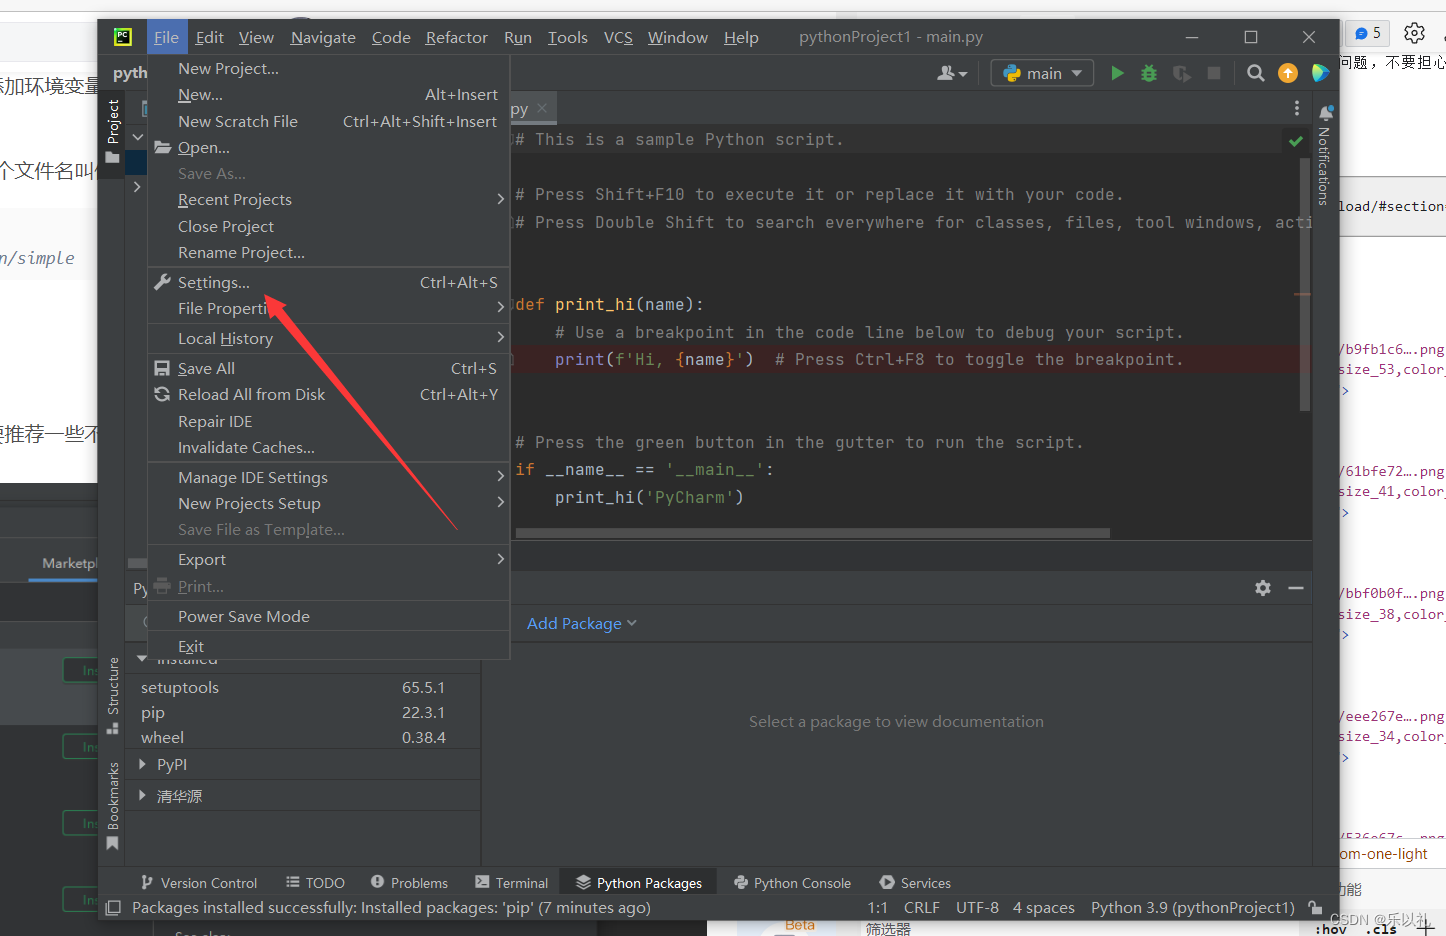Click Save All menu entry

329,368
